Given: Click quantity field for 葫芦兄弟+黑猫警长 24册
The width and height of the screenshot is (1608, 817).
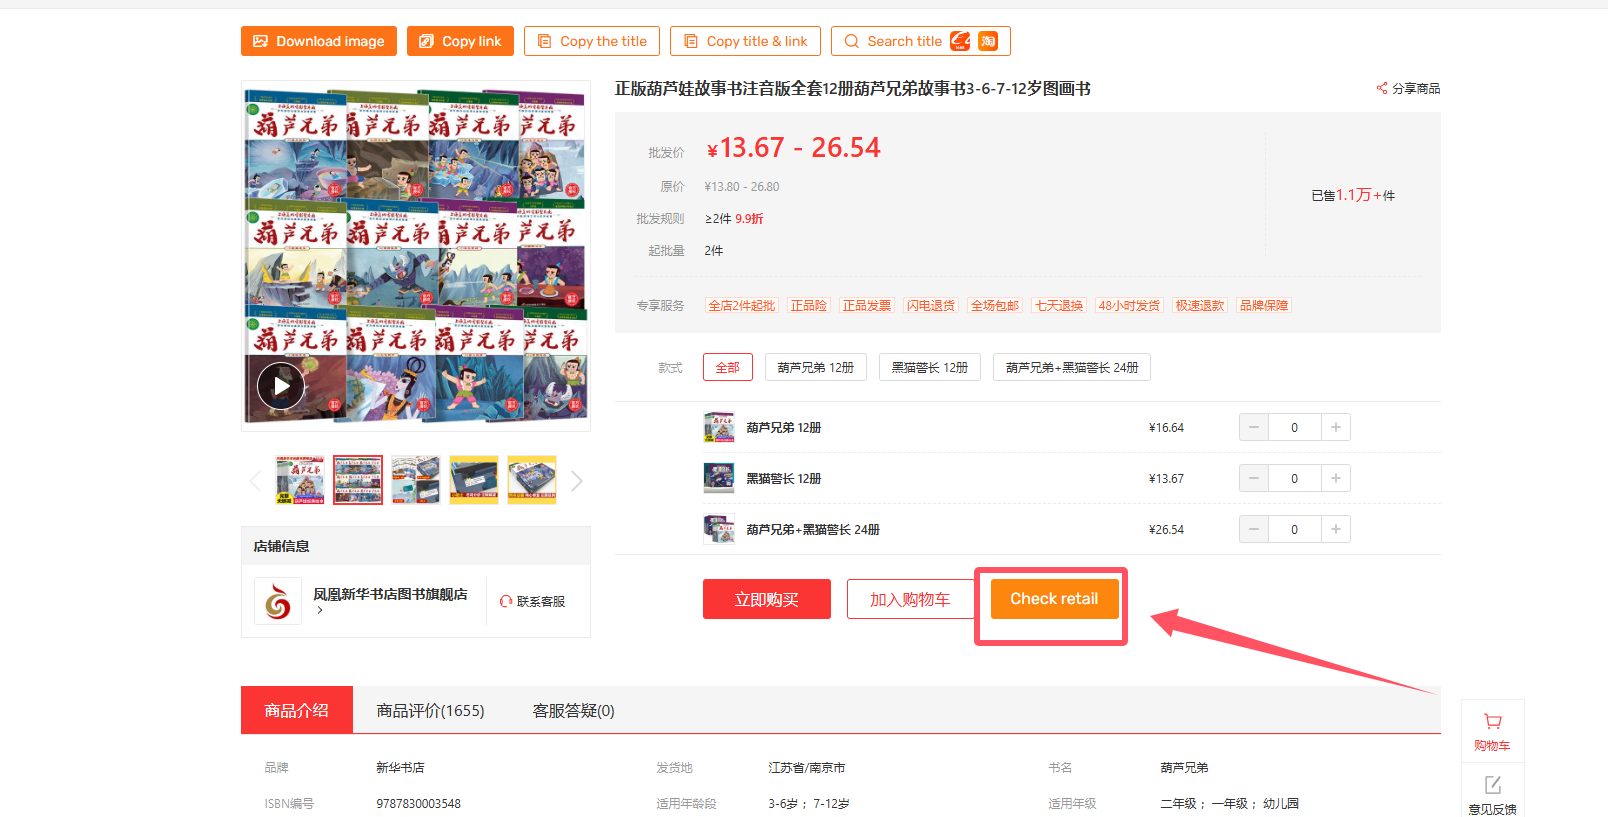Looking at the screenshot, I should [1295, 529].
